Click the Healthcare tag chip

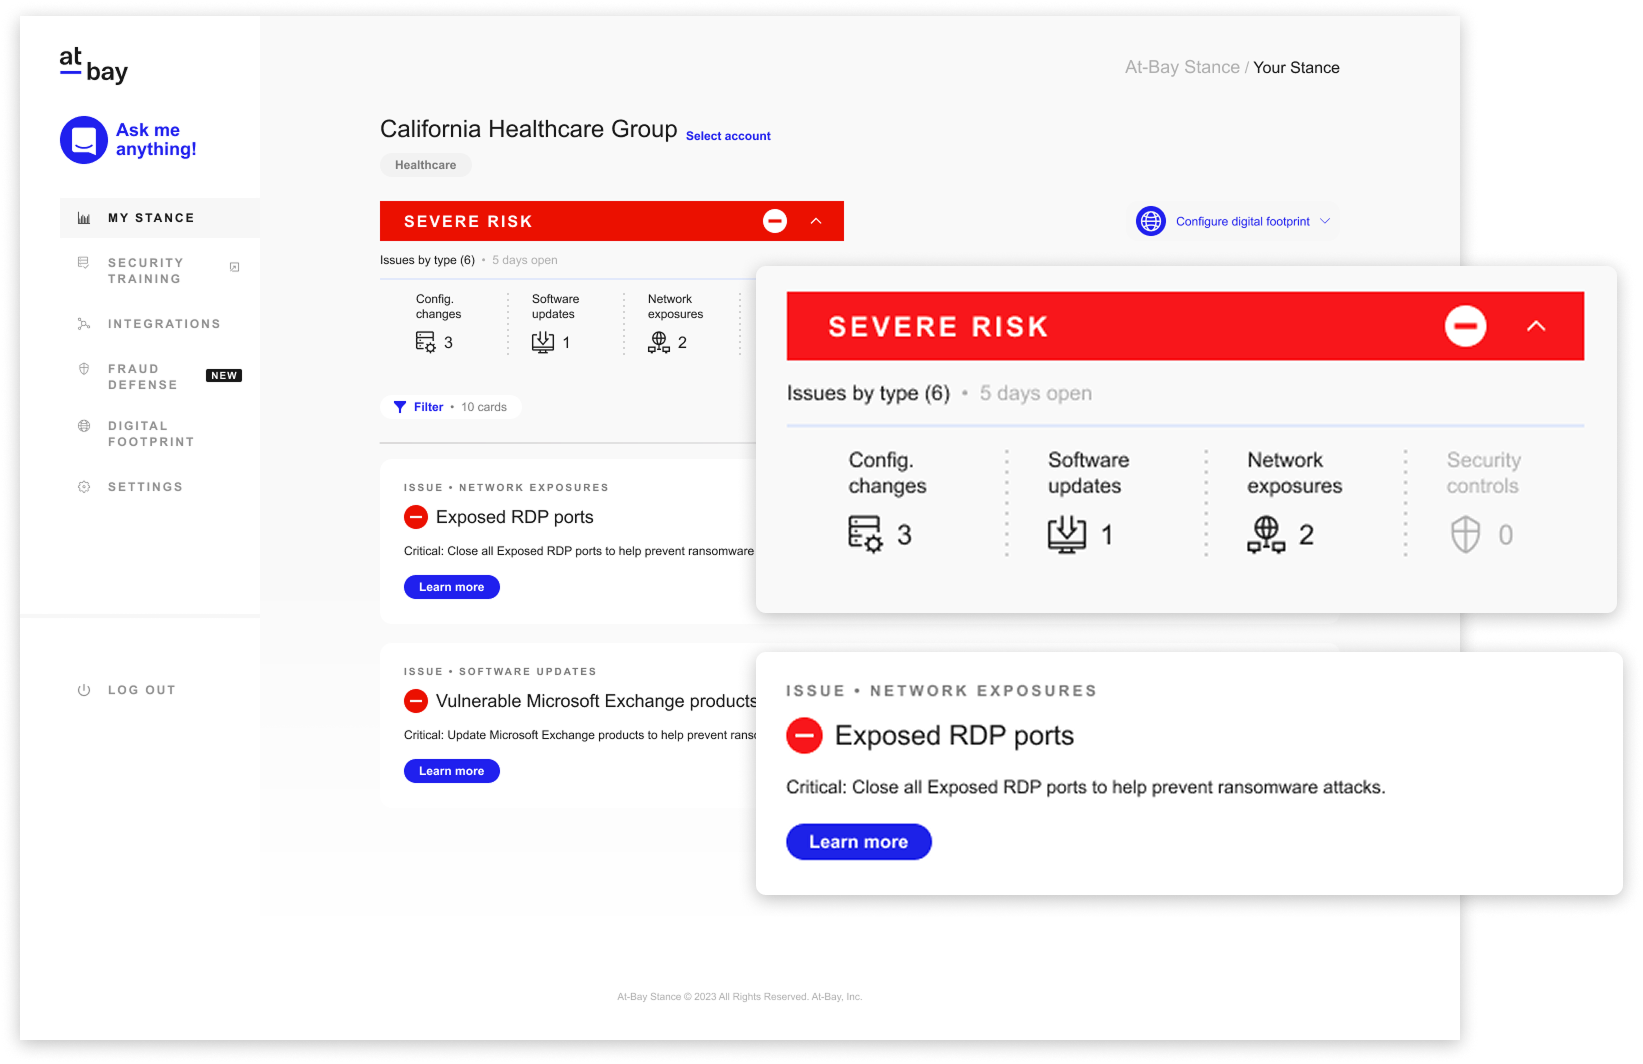tap(426, 165)
